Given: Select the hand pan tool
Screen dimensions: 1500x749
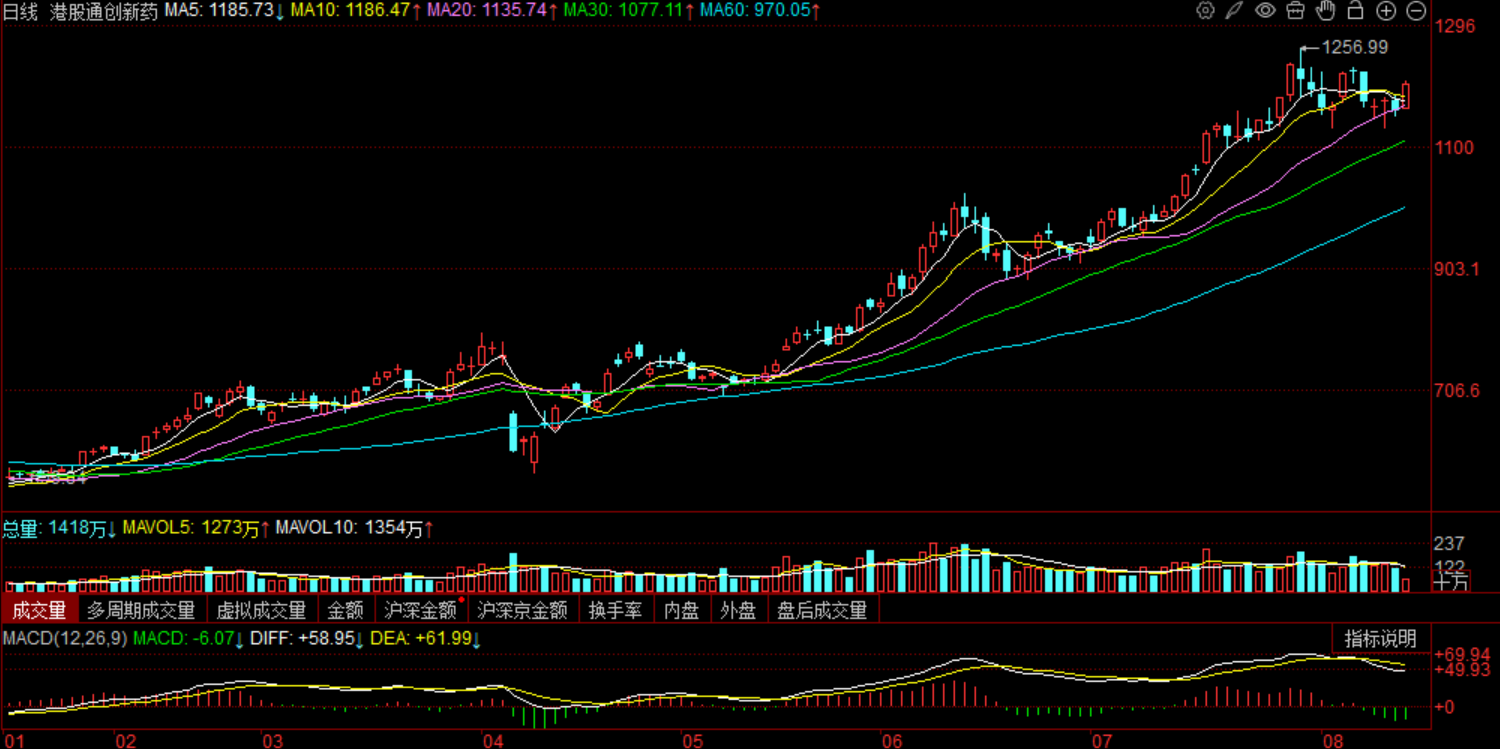Looking at the screenshot, I should click(1326, 11).
